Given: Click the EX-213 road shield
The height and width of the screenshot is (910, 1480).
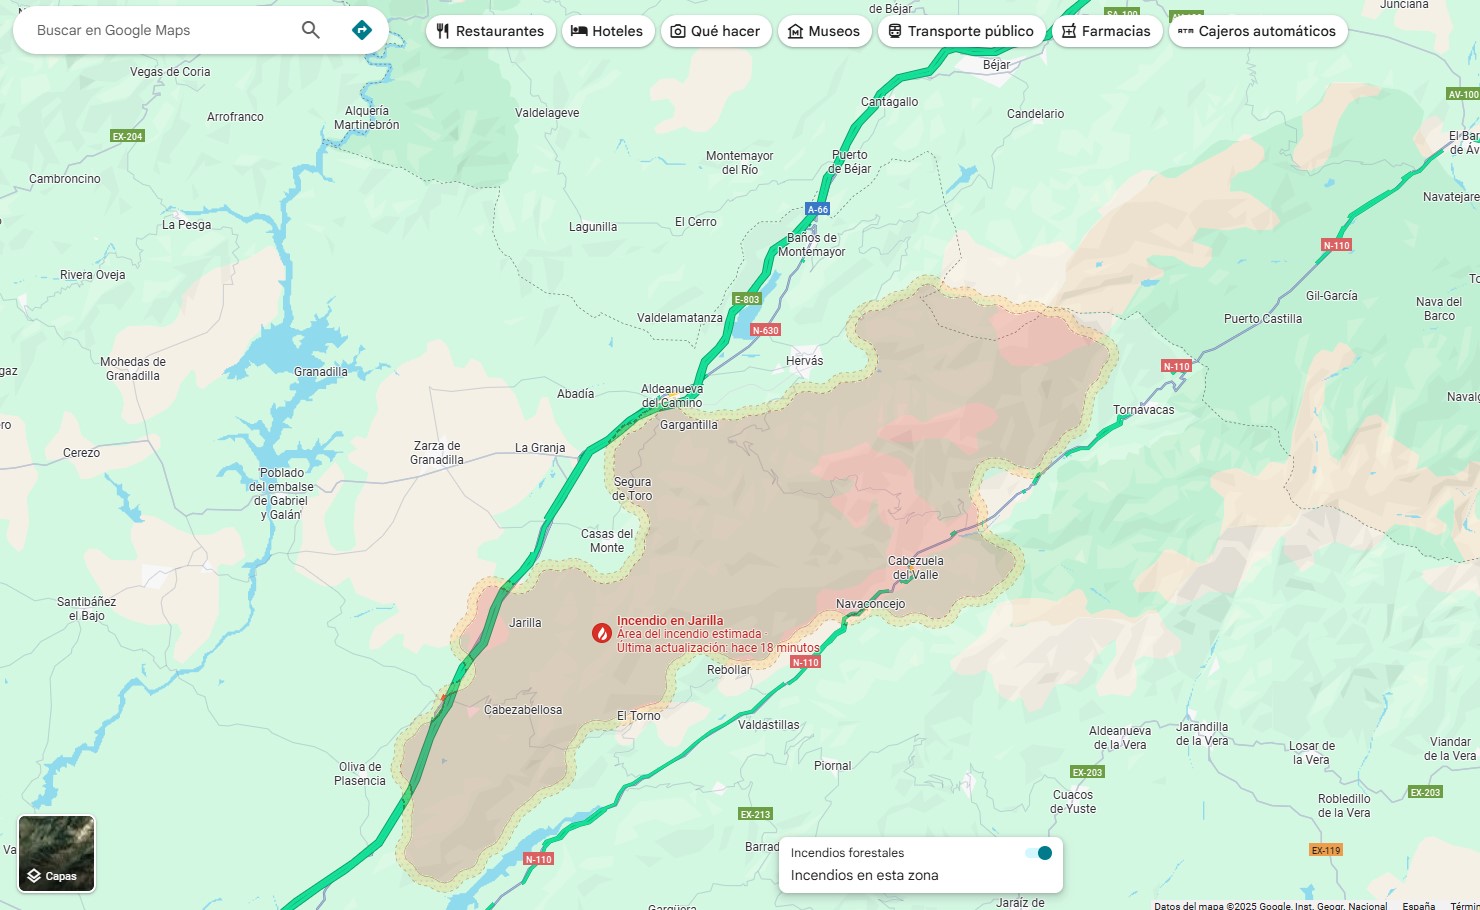Looking at the screenshot, I should click(756, 814).
